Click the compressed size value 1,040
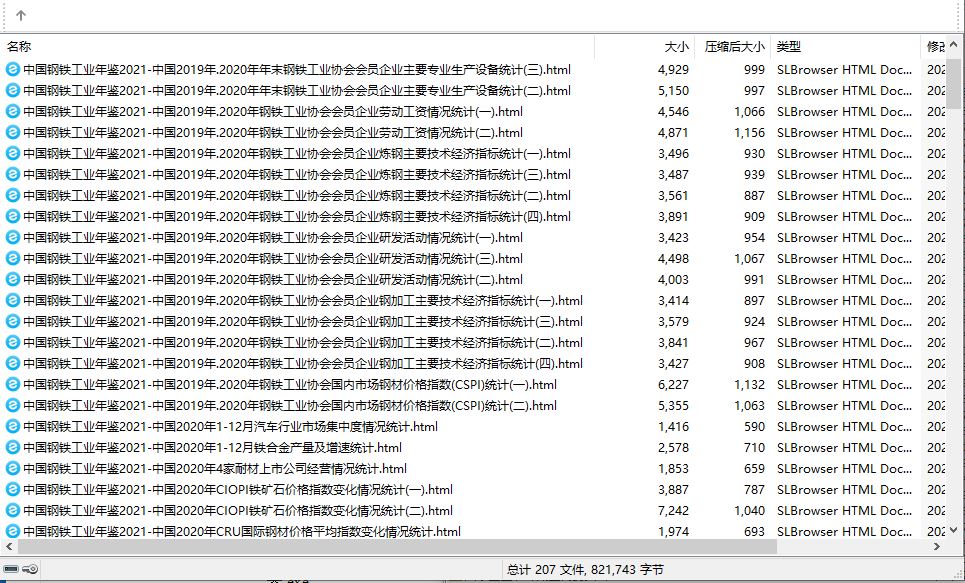965x583 pixels. tap(749, 510)
